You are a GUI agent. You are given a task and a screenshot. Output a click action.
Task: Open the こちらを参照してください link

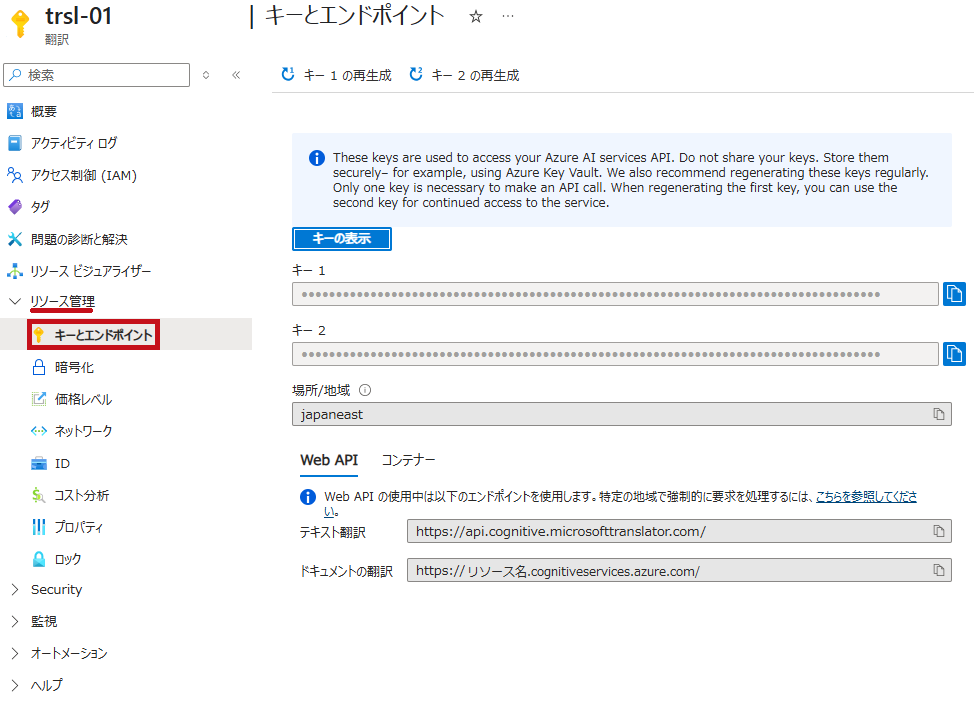[x=866, y=496]
